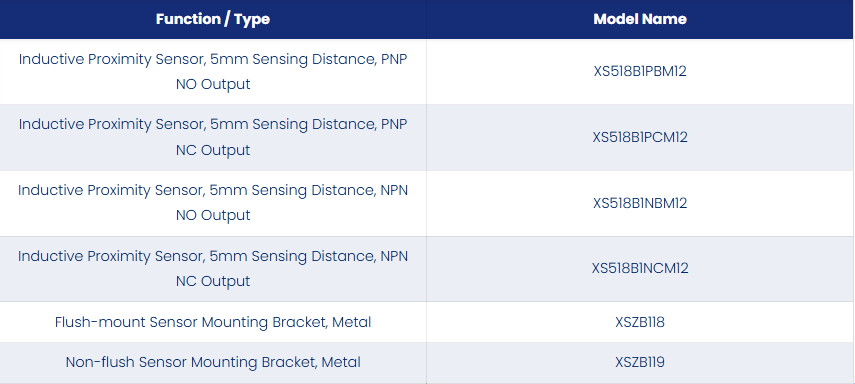This screenshot has height=384, width=855.
Task: Click NPN NO Output sensor description
Action: coord(213,203)
